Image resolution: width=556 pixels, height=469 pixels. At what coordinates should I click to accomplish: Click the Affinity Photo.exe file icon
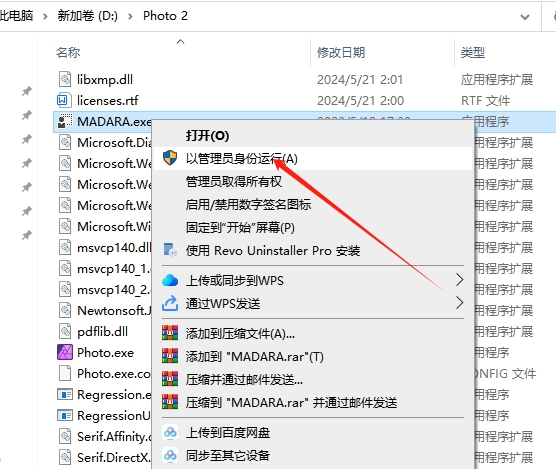pos(65,352)
